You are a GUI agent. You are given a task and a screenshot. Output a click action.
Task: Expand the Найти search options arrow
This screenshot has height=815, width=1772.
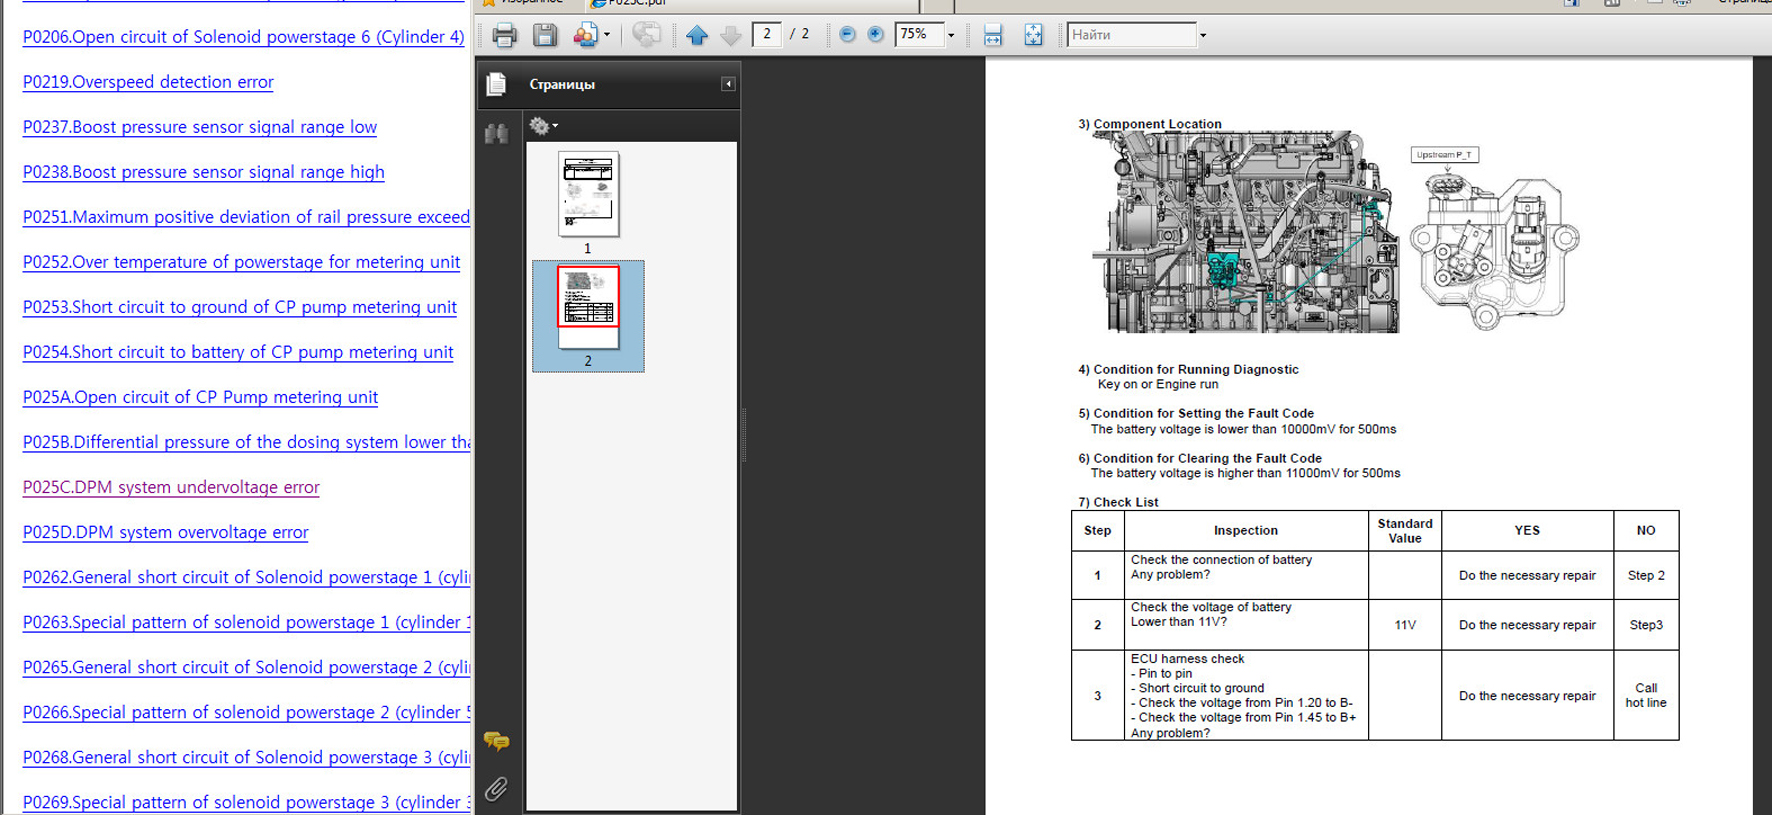coord(1203,35)
